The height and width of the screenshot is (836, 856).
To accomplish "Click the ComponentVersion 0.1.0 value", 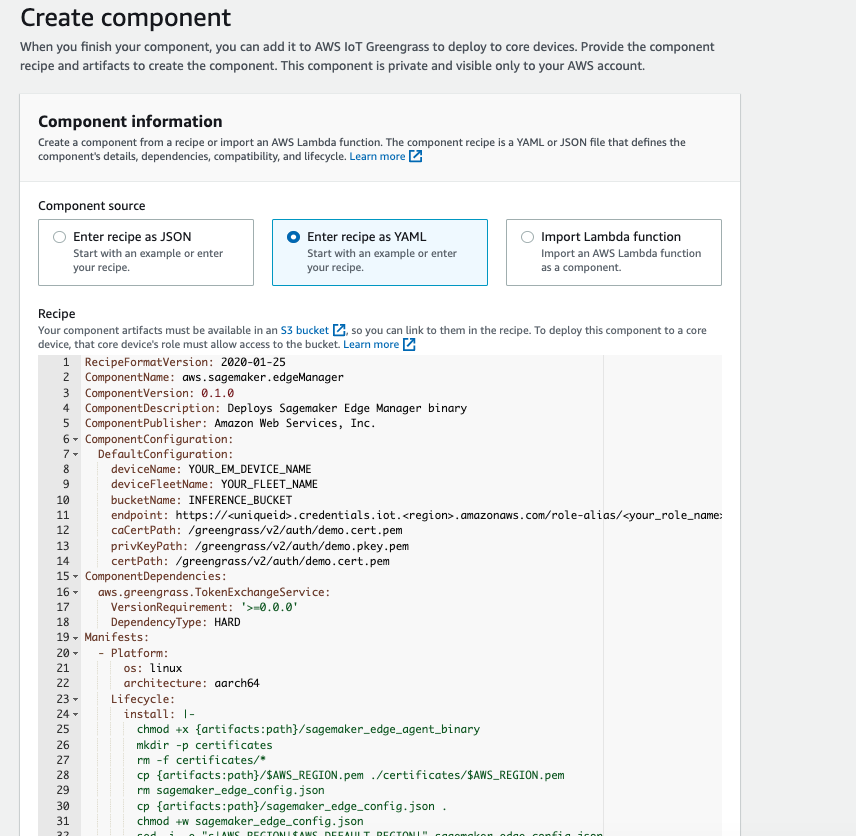I will pos(217,393).
